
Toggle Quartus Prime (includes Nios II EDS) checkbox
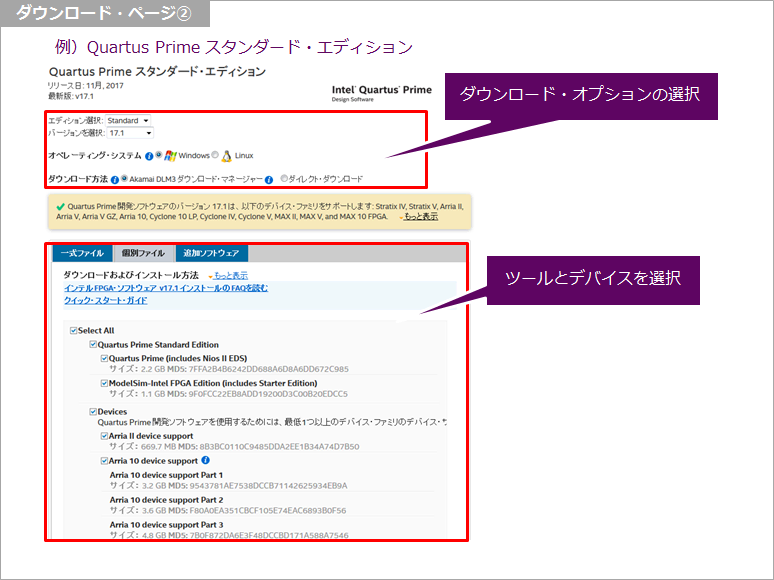pyautogui.click(x=104, y=358)
